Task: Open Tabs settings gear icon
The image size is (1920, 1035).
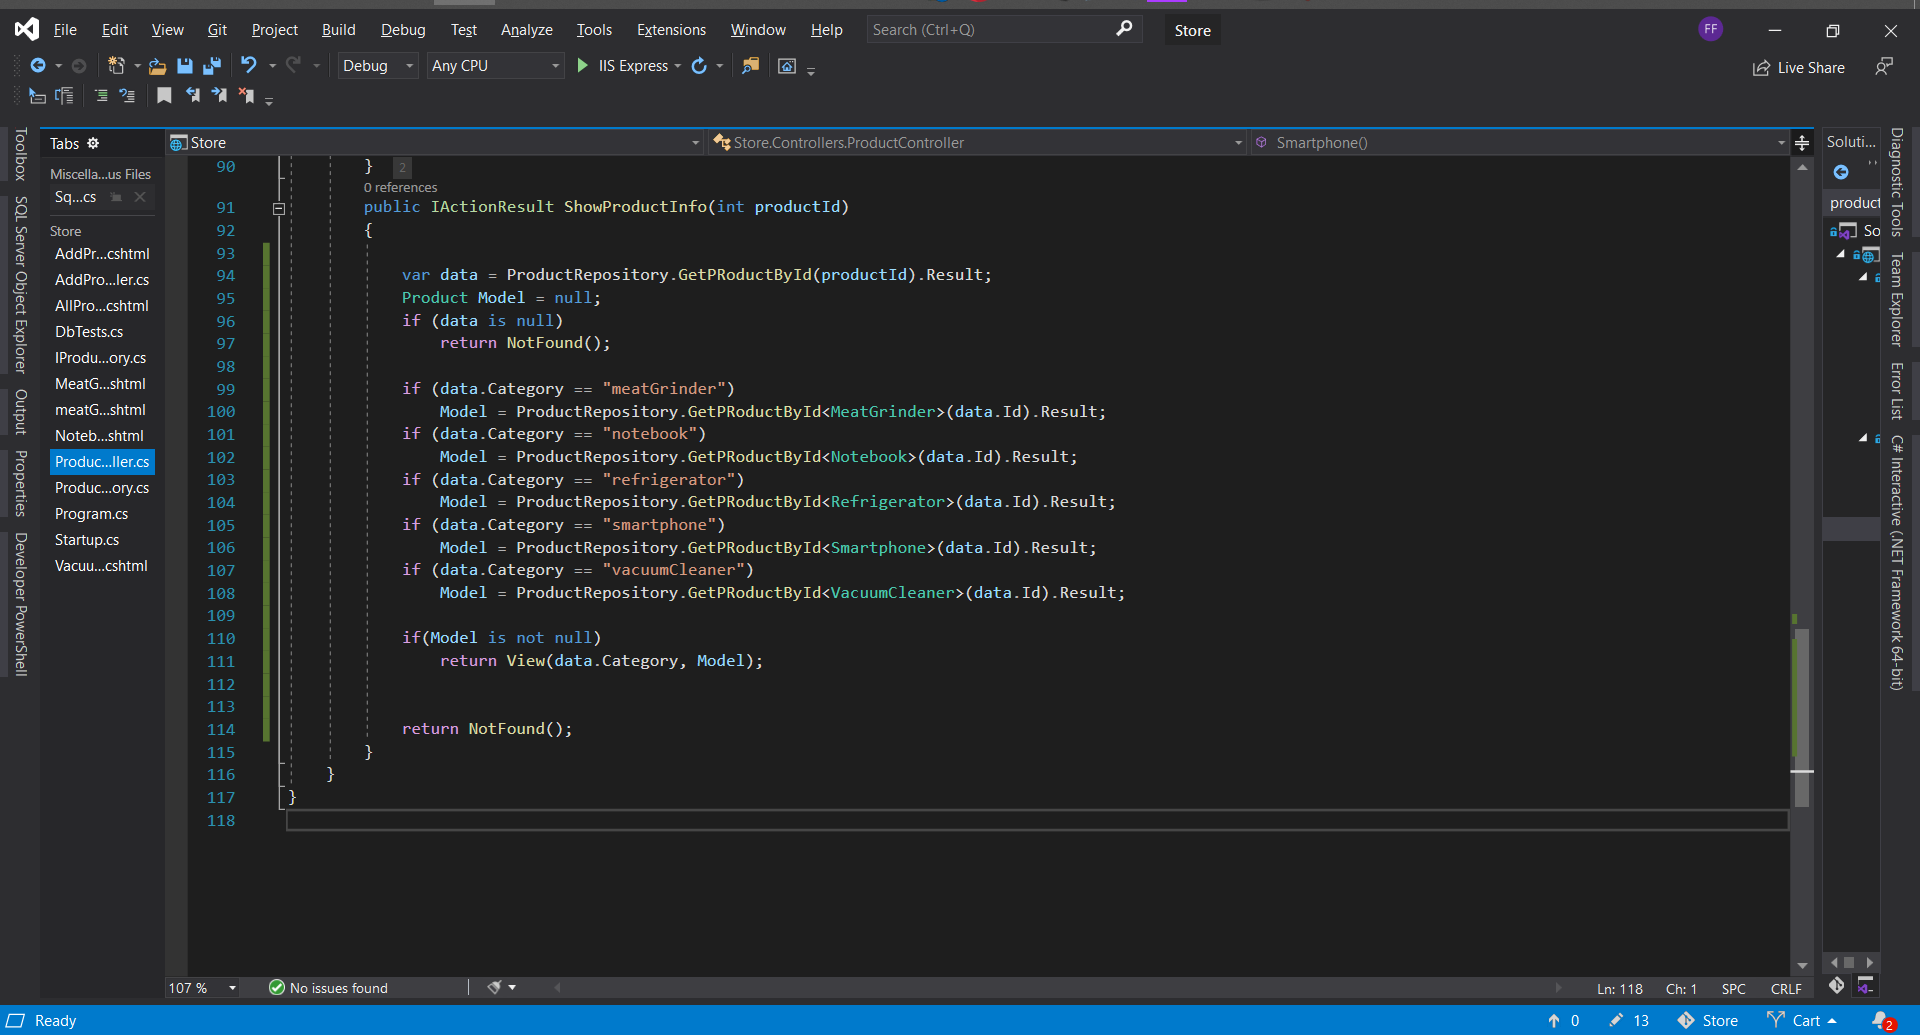Action: 93,143
